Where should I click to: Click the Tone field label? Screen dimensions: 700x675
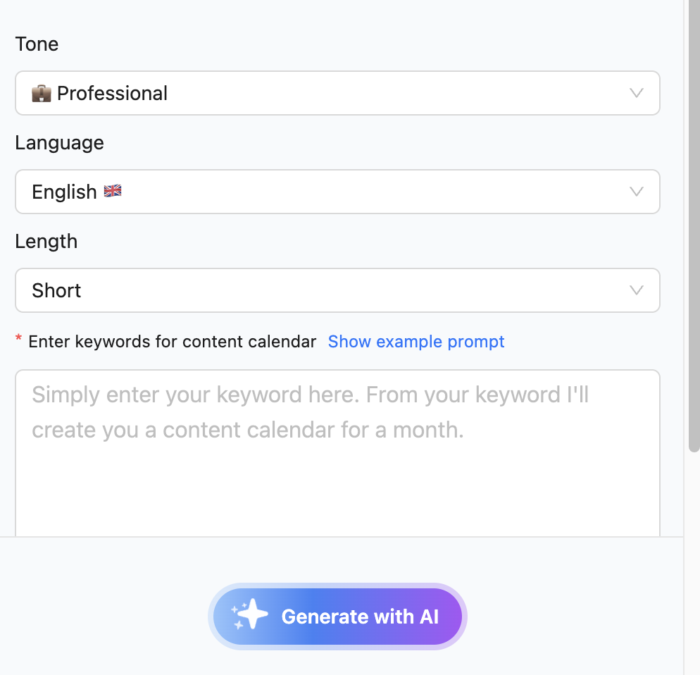(x=37, y=44)
